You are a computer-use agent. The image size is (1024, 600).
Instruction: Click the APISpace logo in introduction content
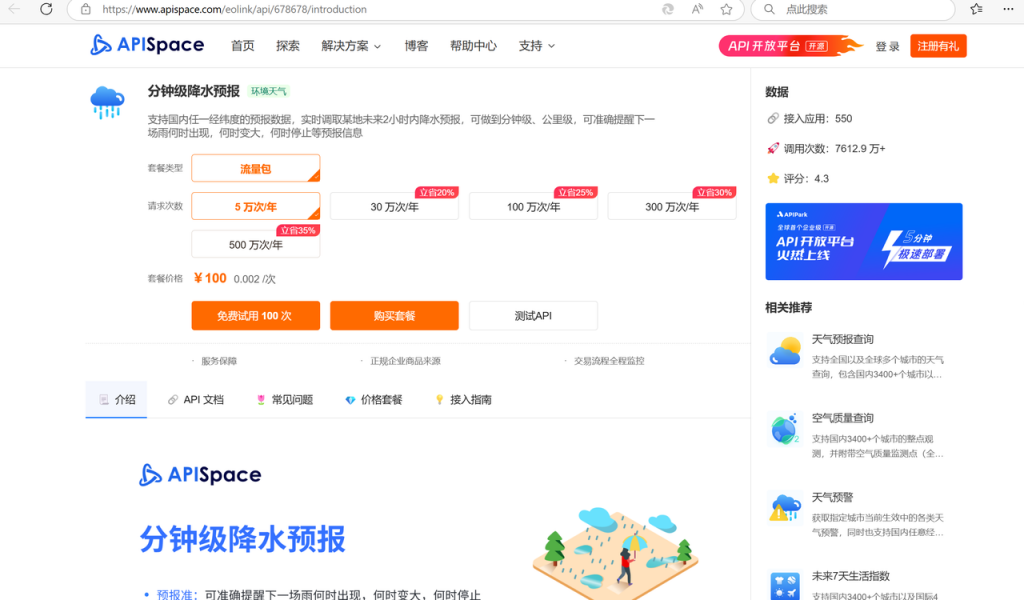click(x=200, y=475)
